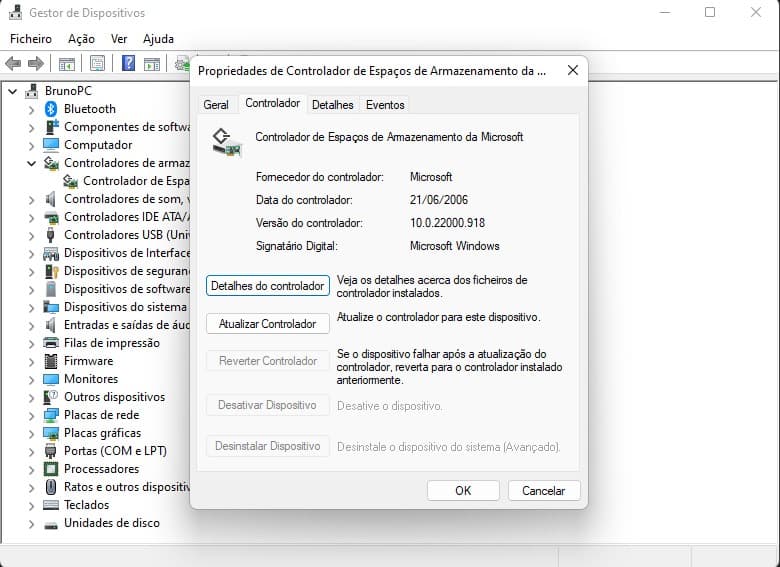Image resolution: width=780 pixels, height=567 pixels.
Task: Click the Unidades de disco drive icon
Action: (x=51, y=524)
